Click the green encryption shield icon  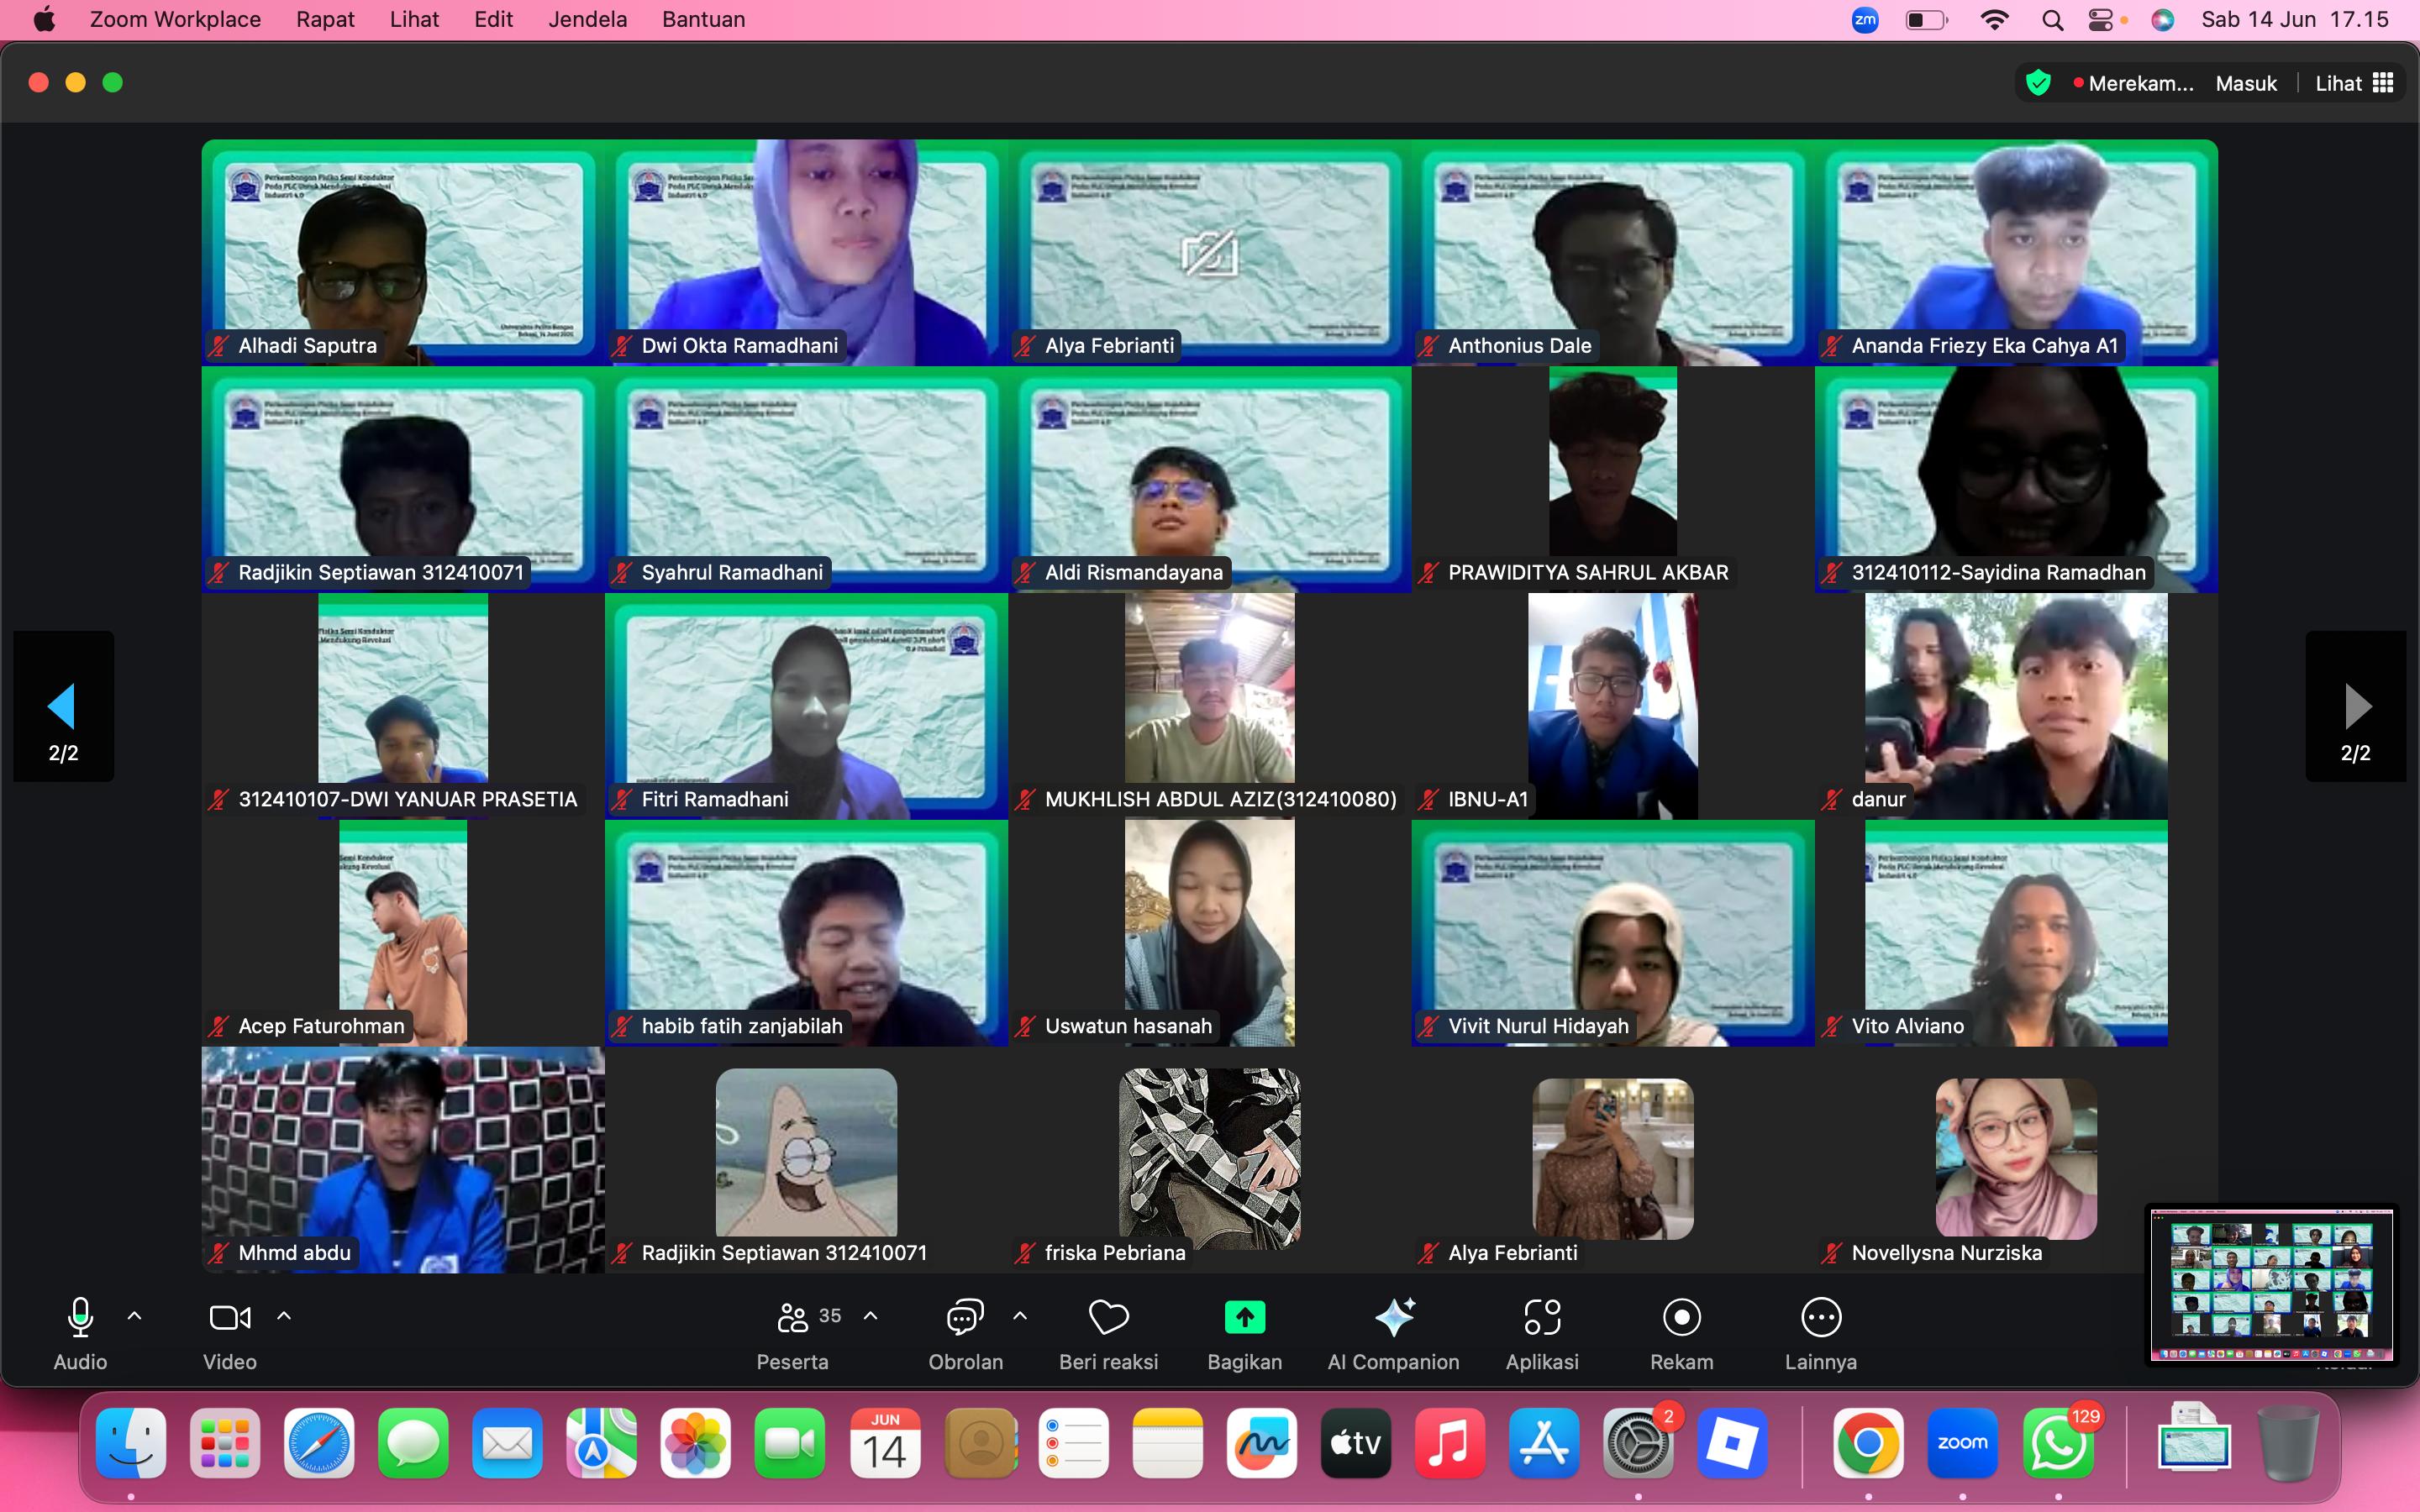pyautogui.click(x=2038, y=83)
